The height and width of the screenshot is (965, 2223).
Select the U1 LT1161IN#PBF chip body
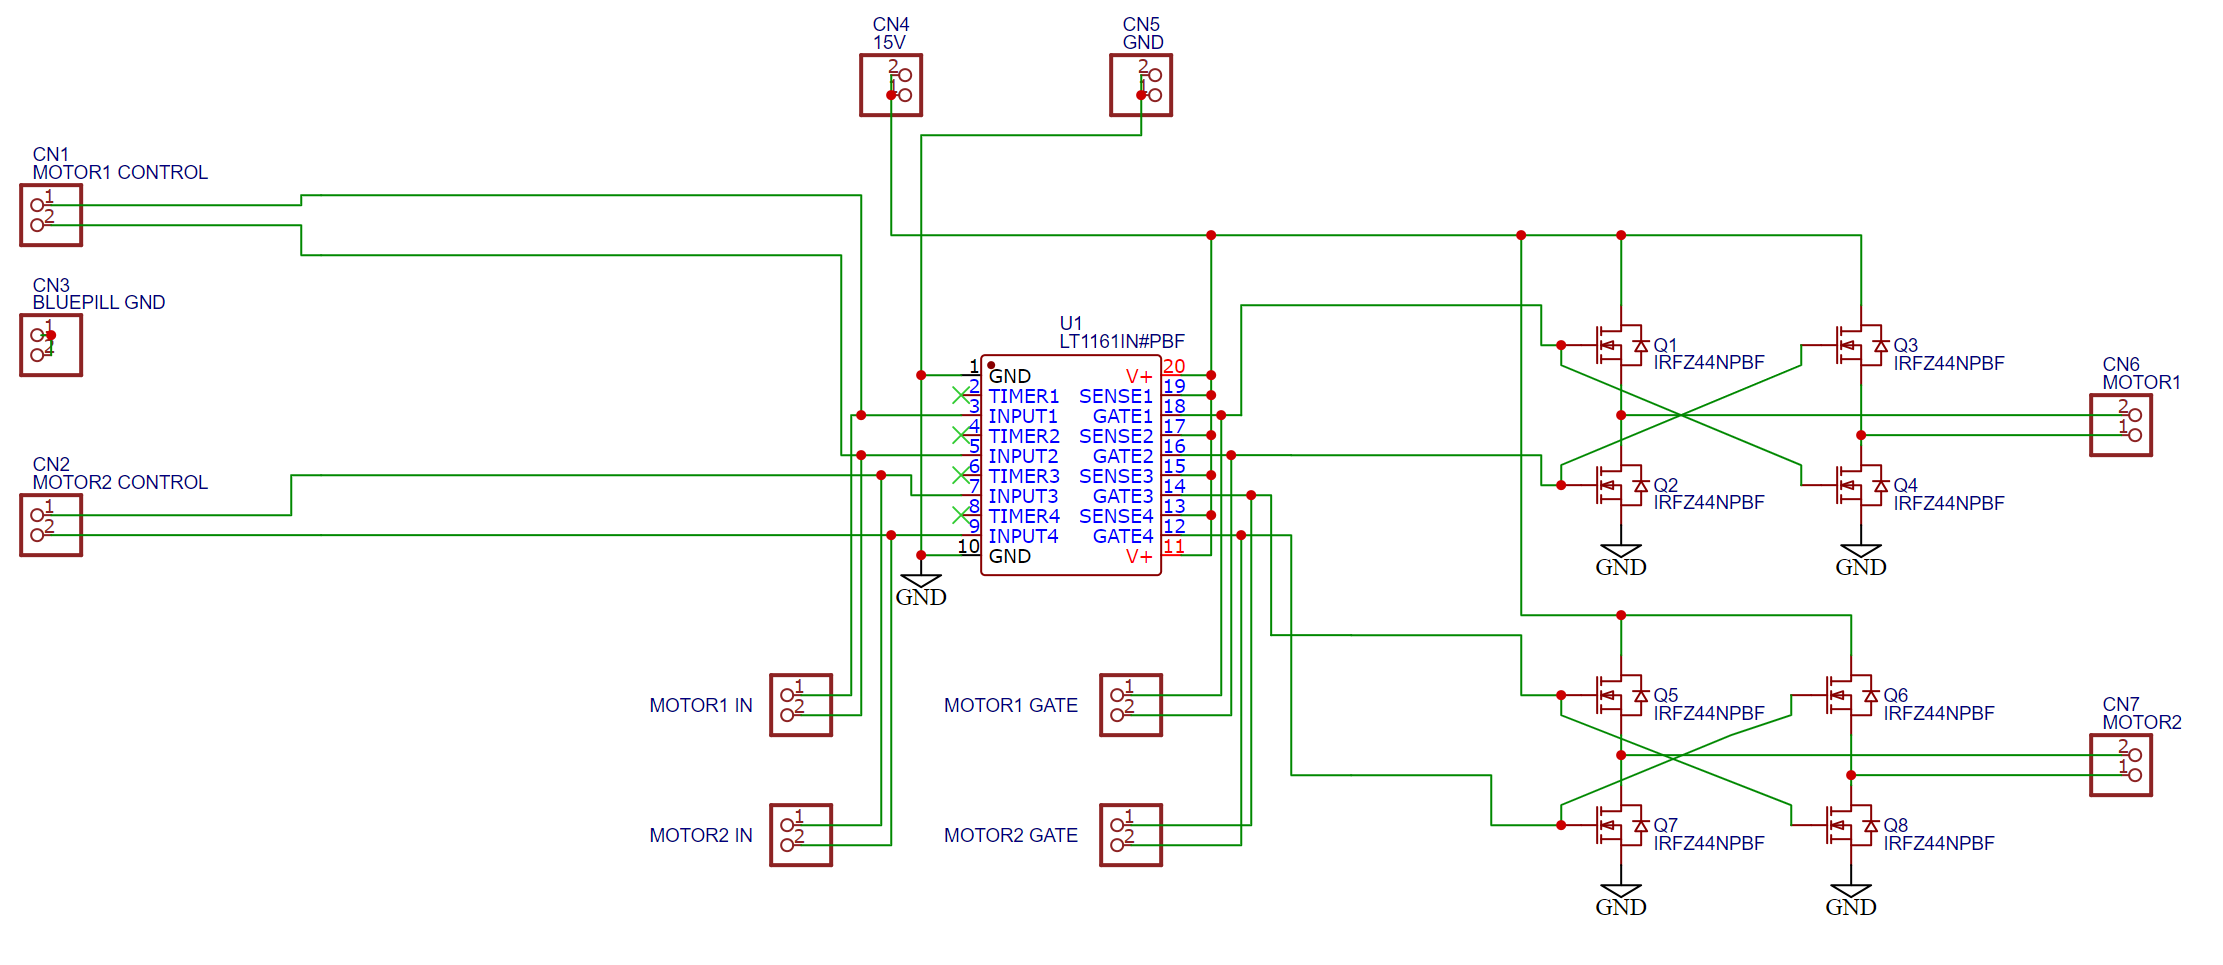point(1070,465)
